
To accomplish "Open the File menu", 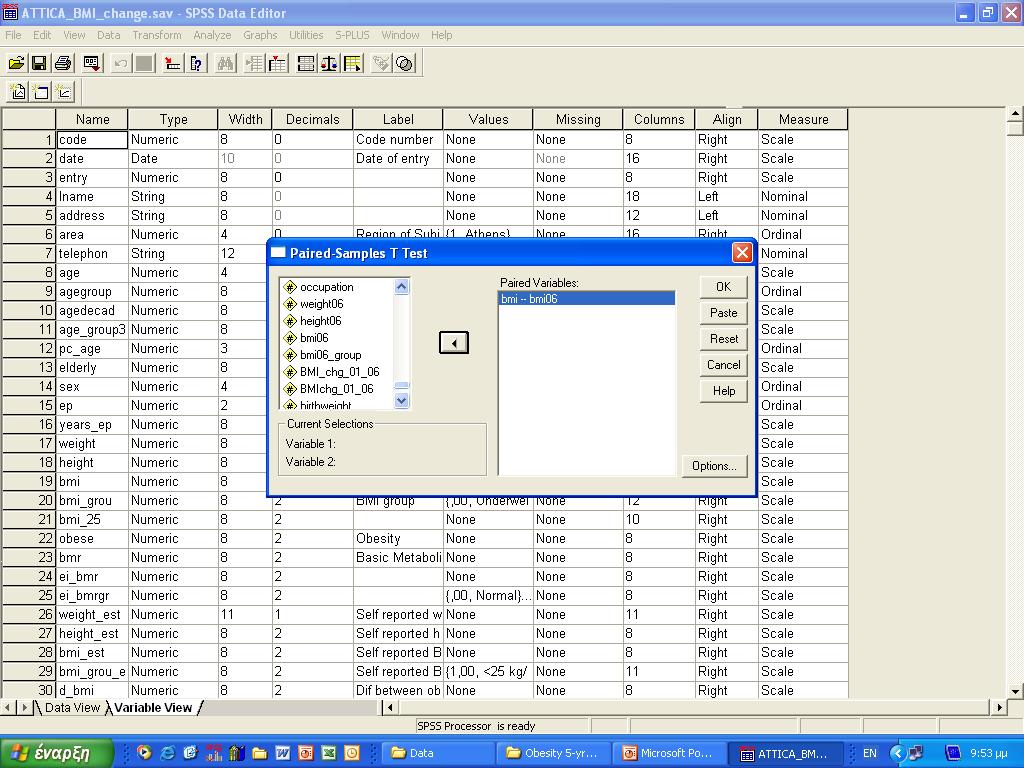I will (x=13, y=35).
